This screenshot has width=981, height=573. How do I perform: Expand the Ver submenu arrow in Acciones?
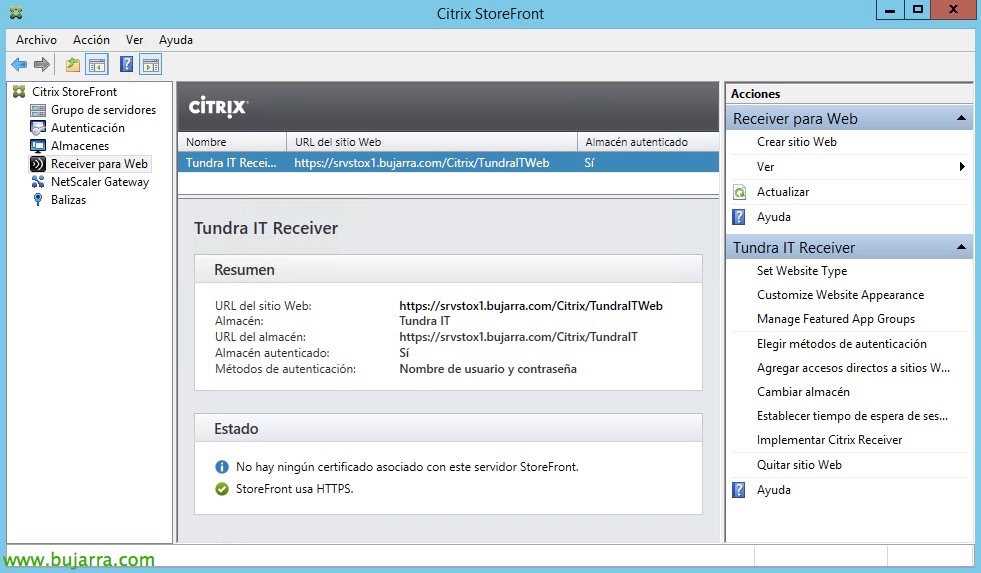(x=962, y=167)
